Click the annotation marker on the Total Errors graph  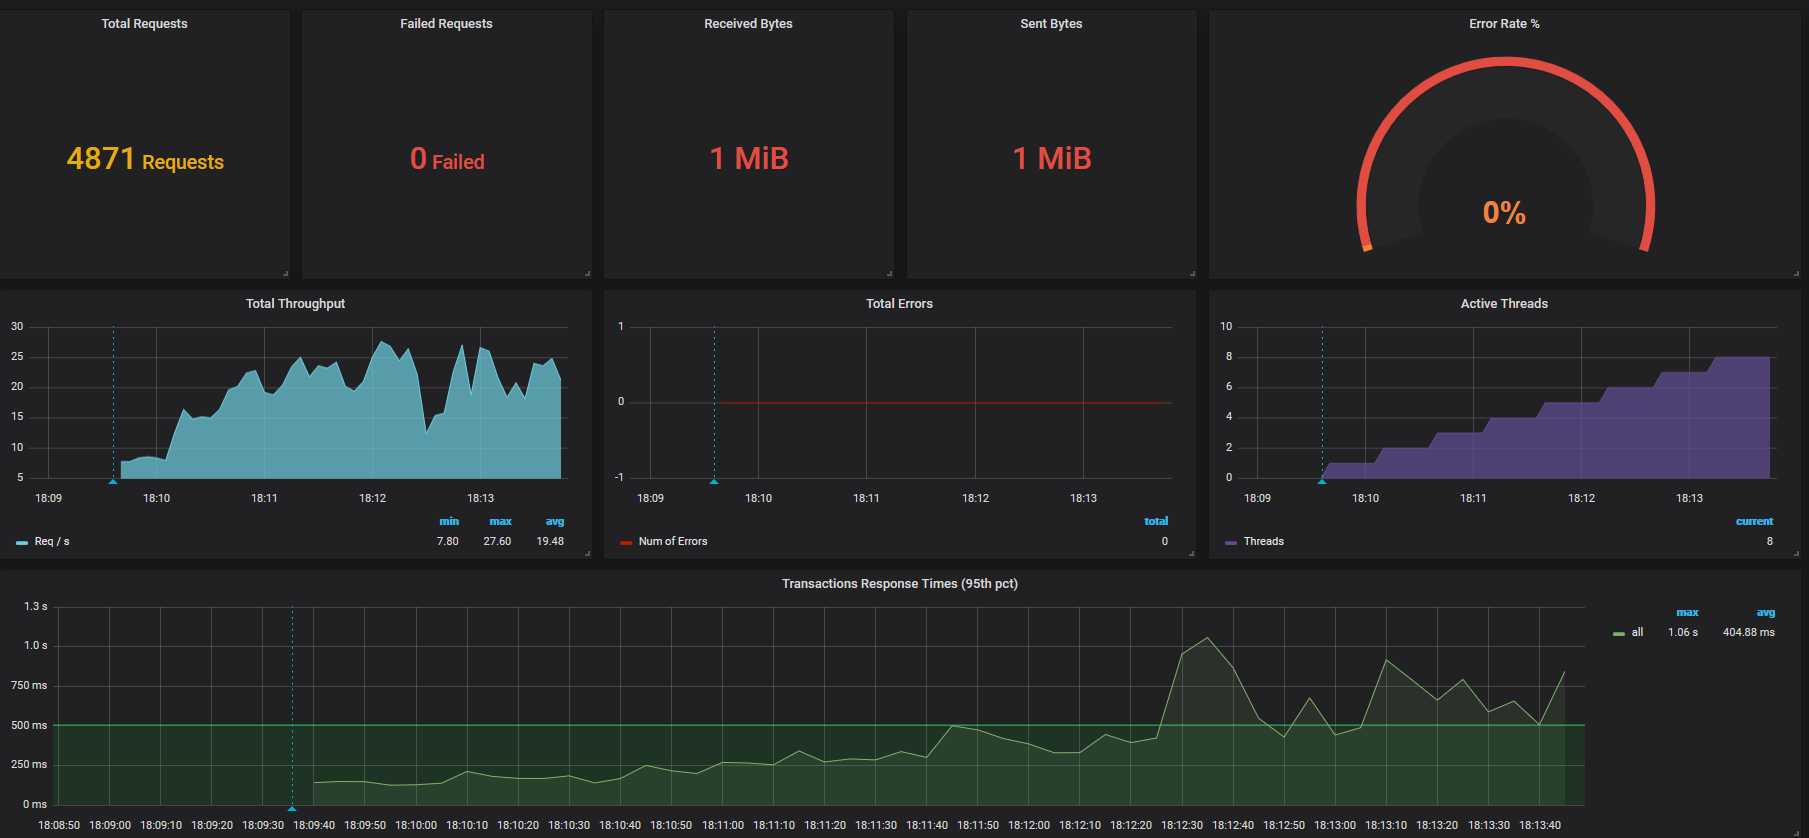coord(714,482)
